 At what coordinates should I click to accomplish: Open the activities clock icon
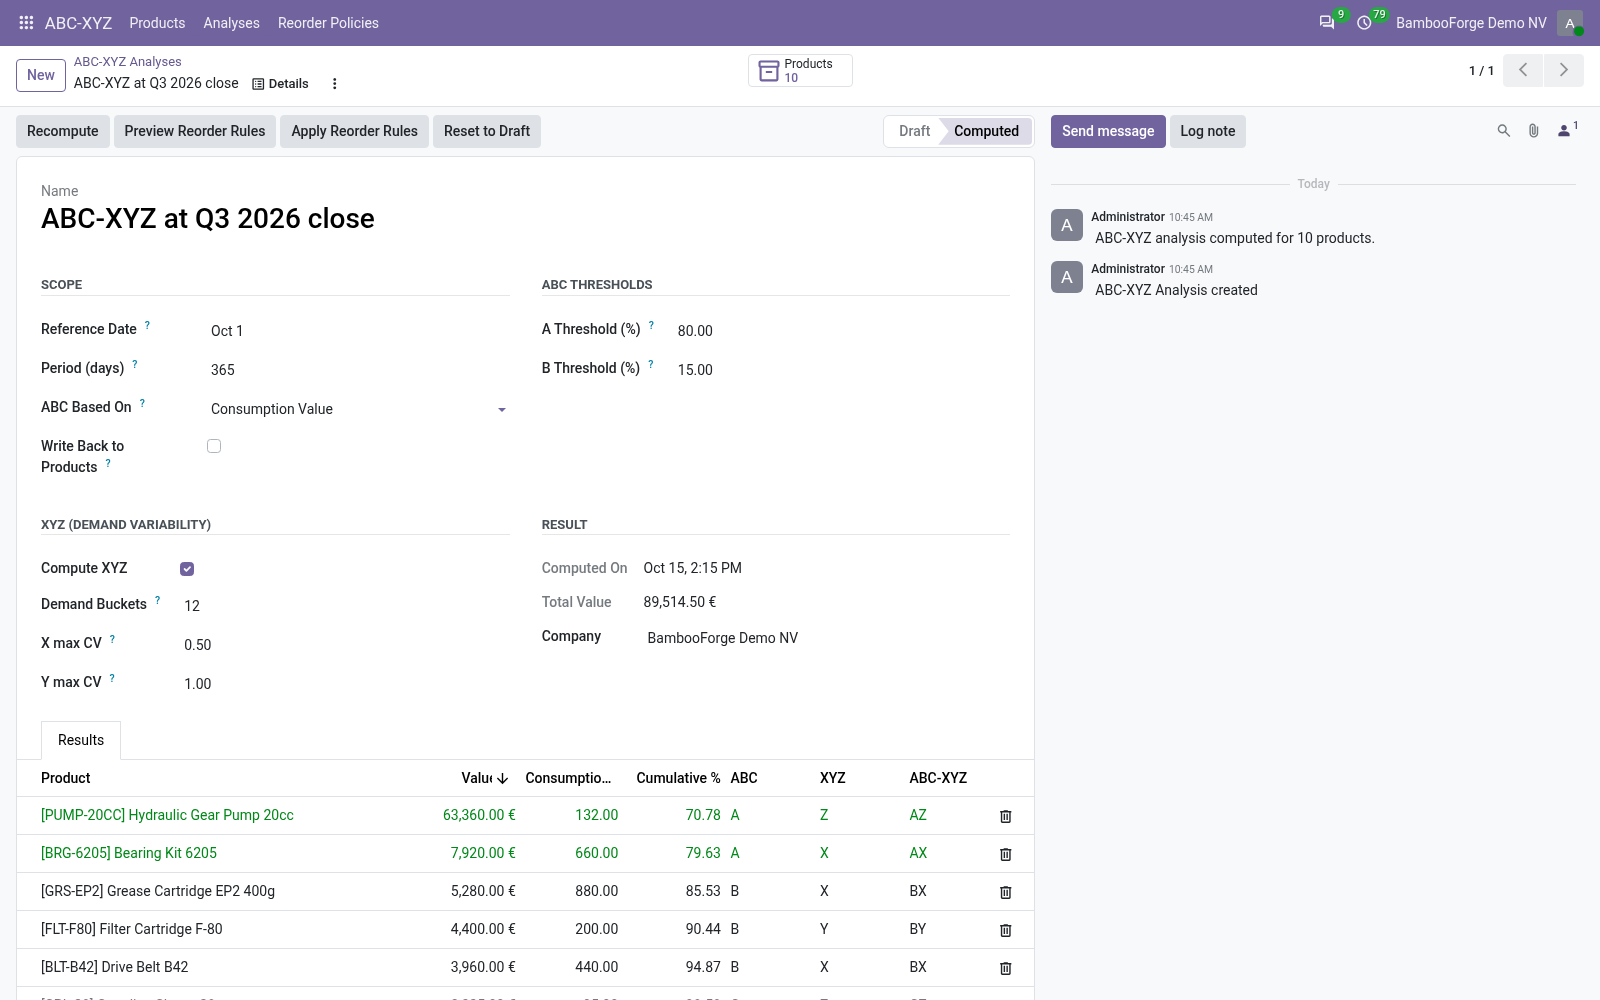[1364, 22]
